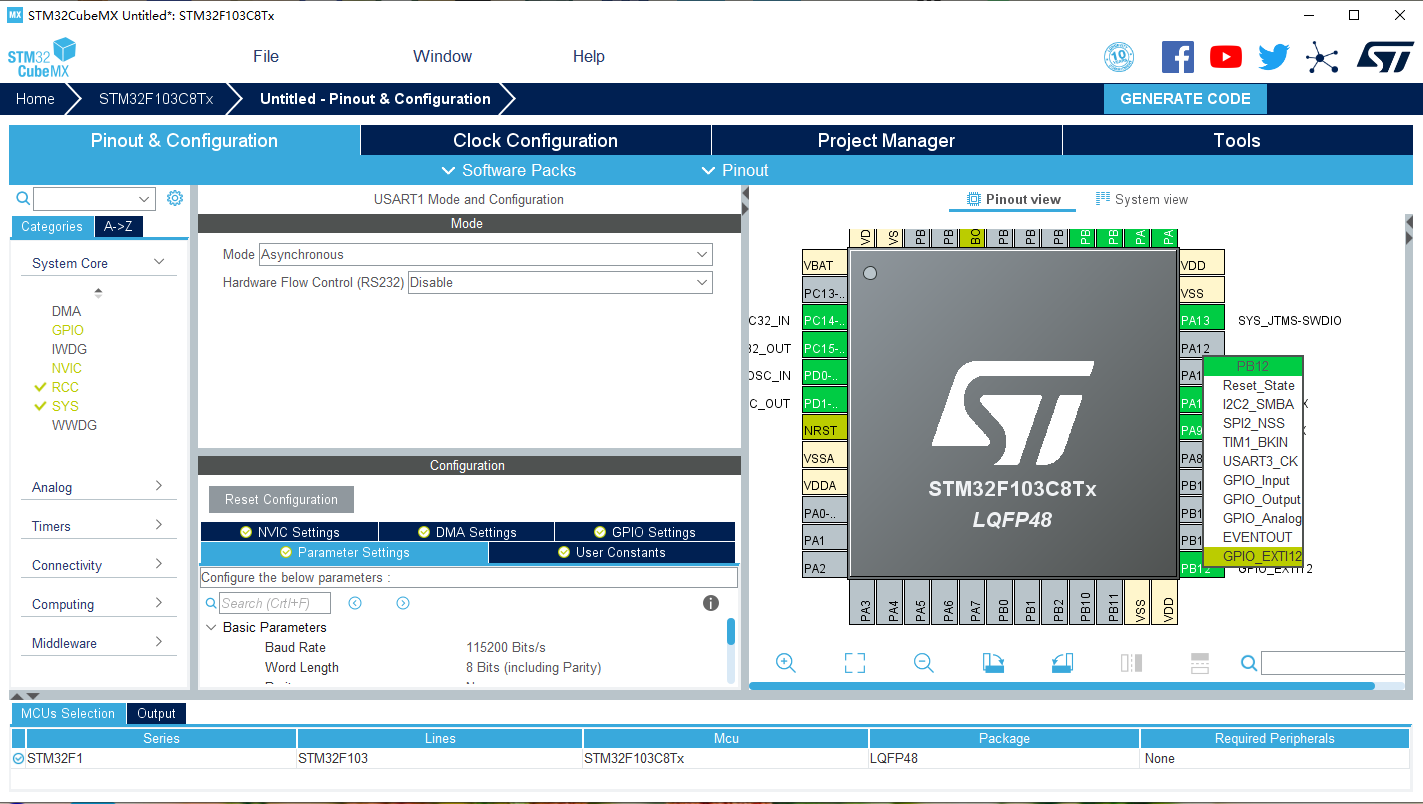Expand the Timers category
1423x804 pixels.
coord(159,525)
